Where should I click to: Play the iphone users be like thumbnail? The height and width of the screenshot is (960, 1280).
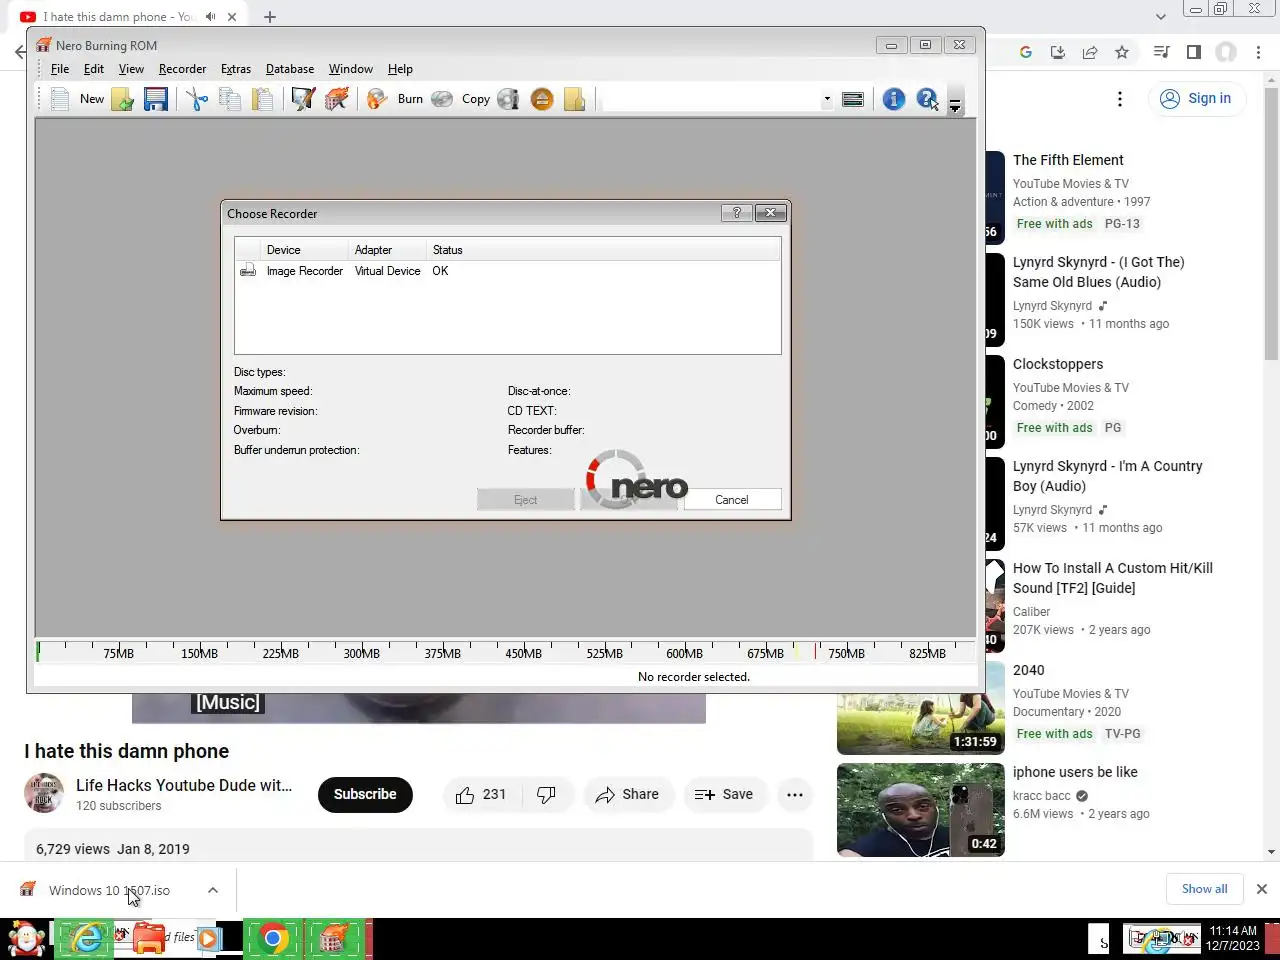click(921, 810)
